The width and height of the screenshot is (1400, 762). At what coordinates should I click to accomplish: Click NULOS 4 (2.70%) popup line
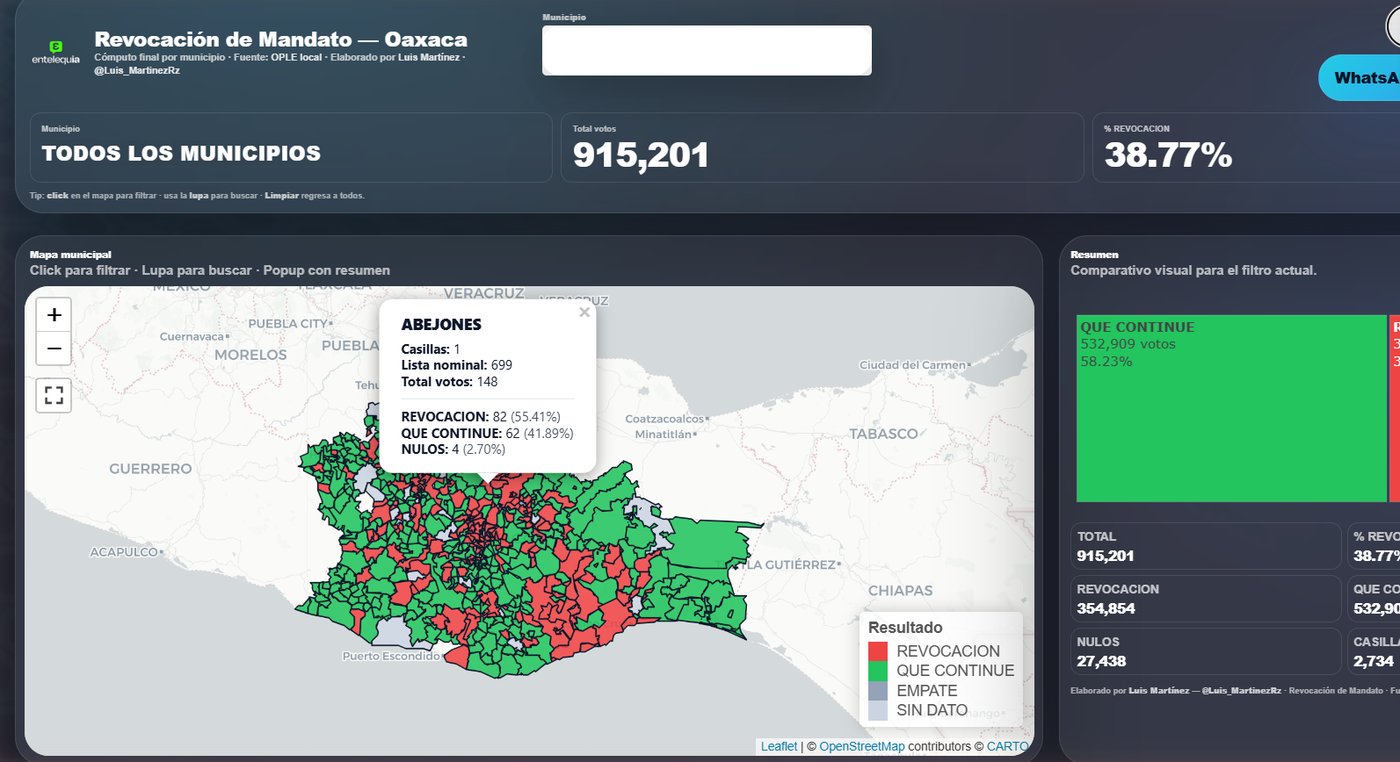pos(453,450)
